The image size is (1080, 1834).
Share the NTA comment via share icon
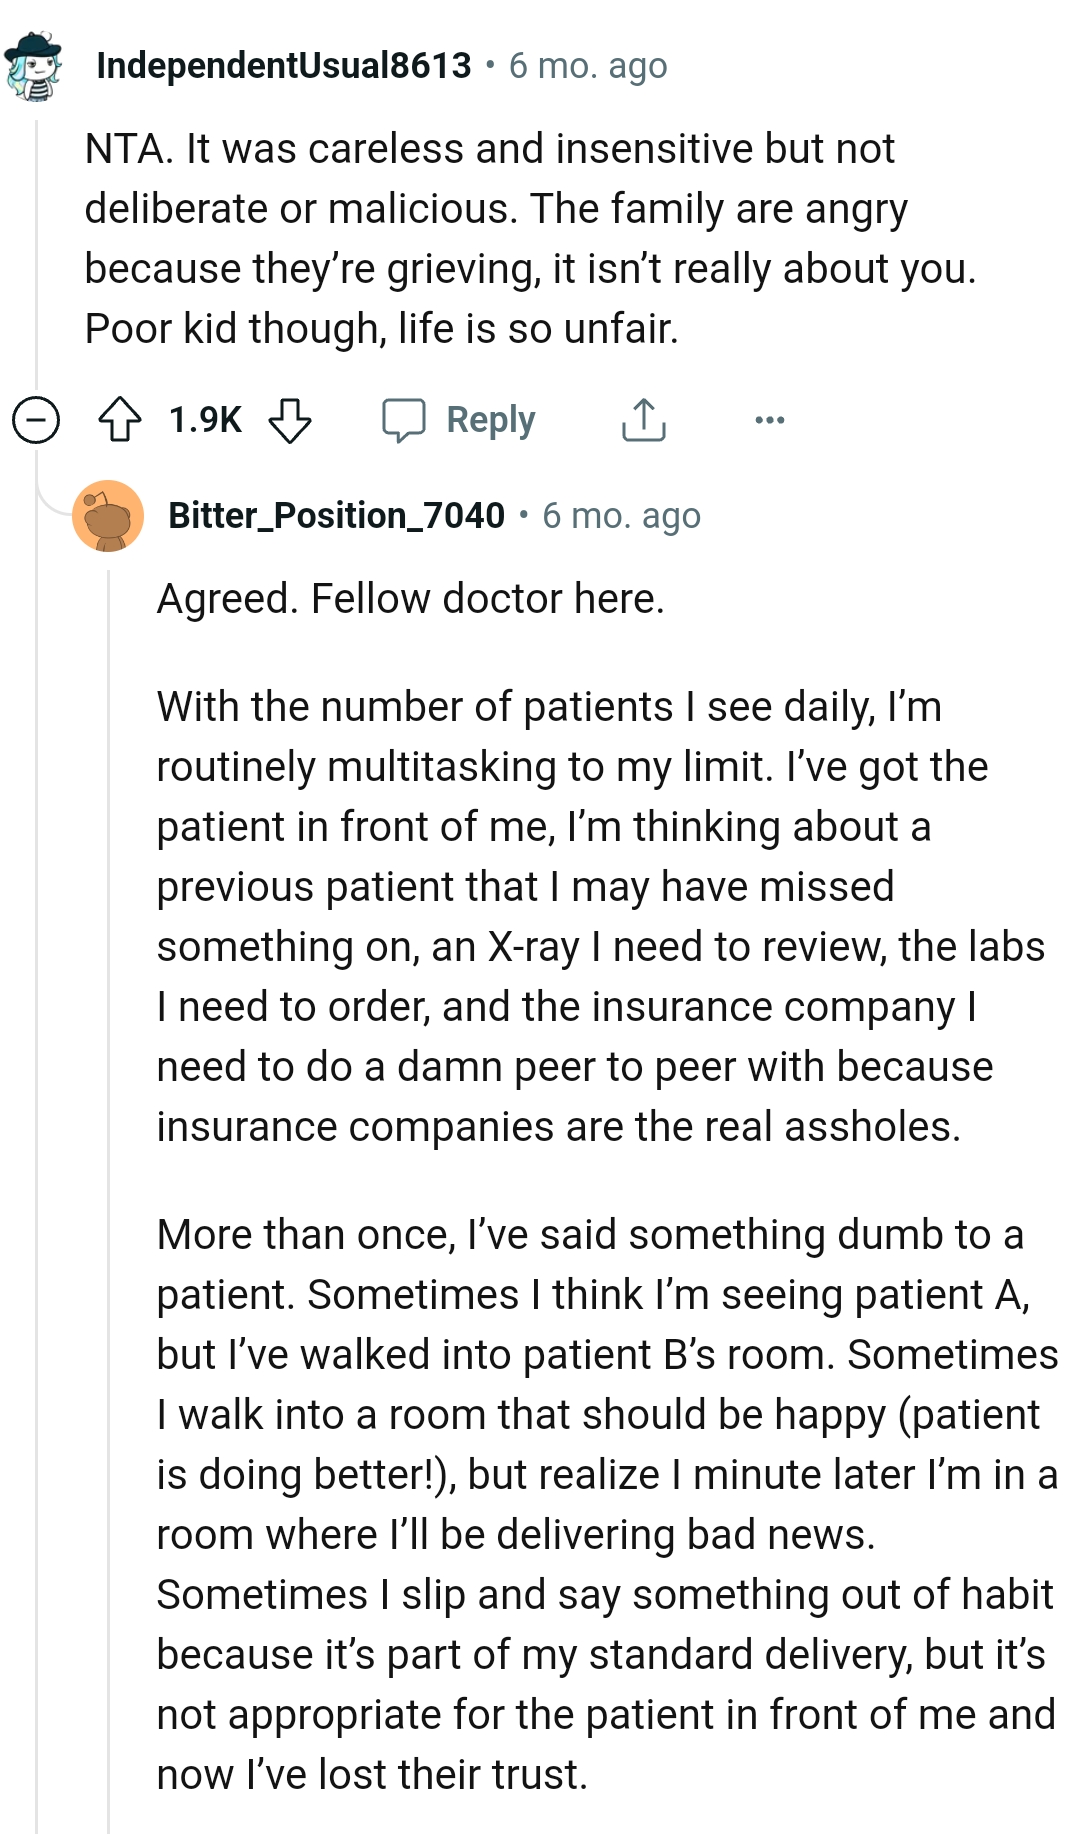click(643, 420)
